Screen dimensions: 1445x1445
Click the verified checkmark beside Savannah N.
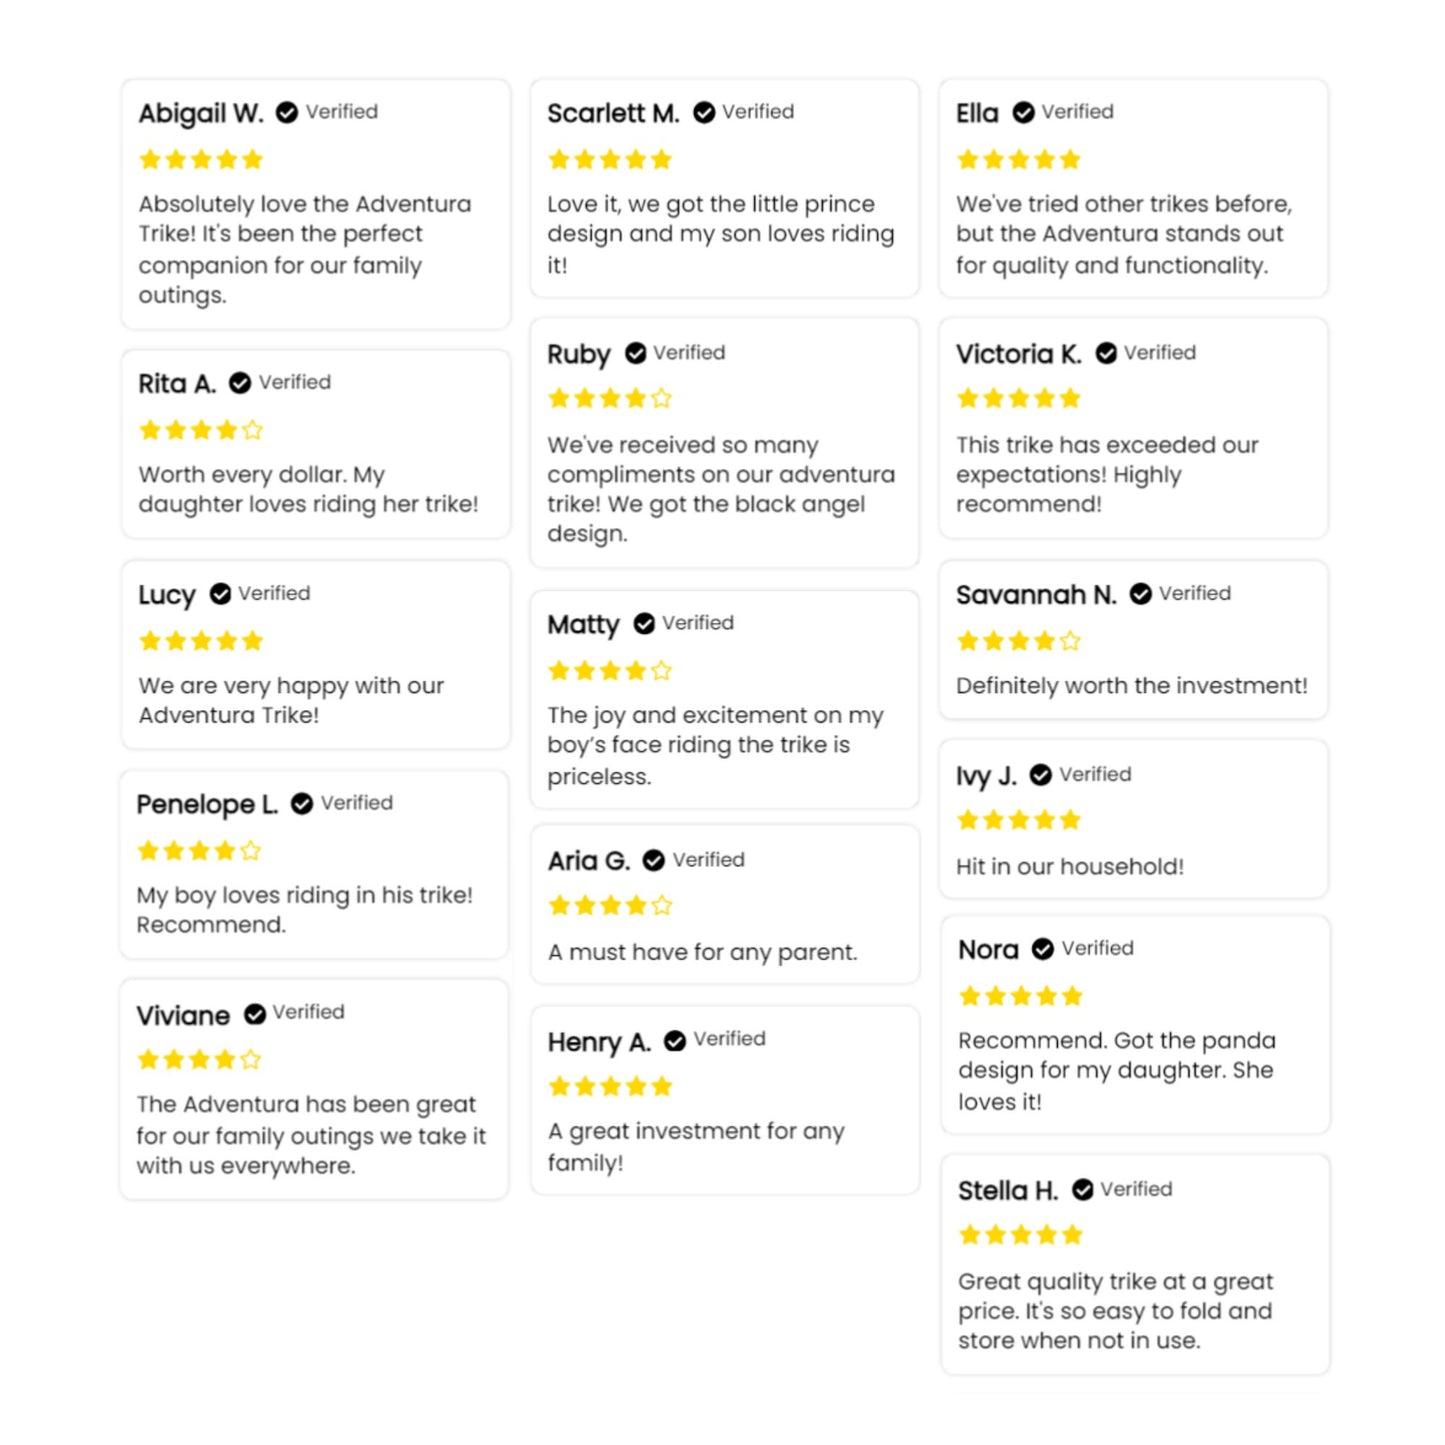point(1141,594)
